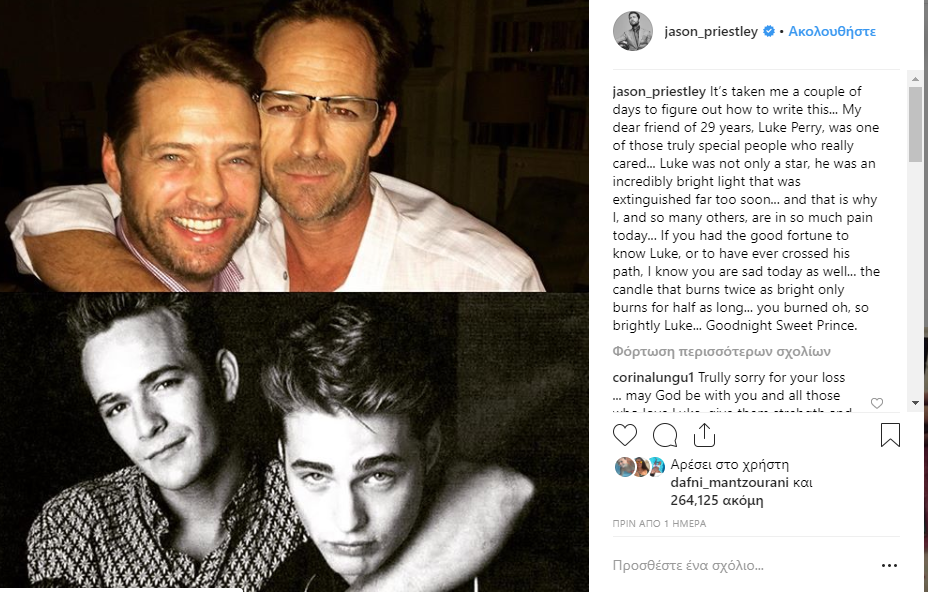Click the black-and-white photo in post

coord(294,441)
